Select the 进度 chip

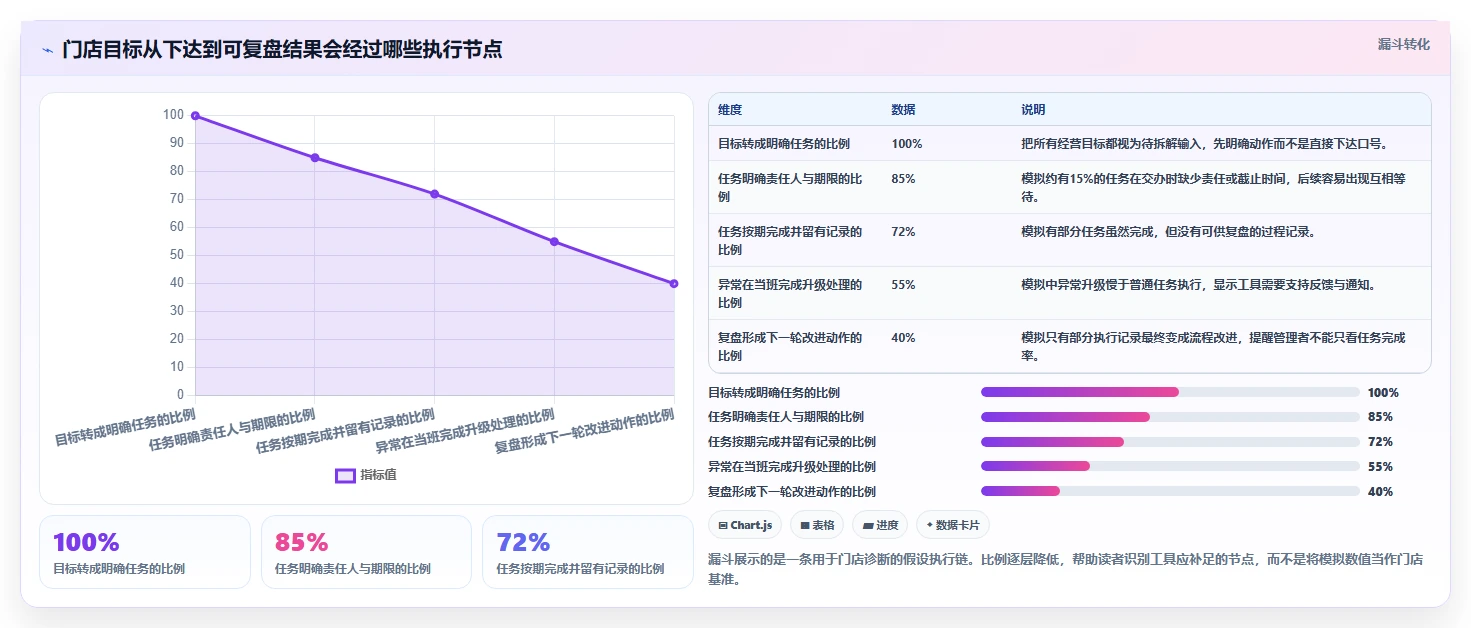coord(880,525)
